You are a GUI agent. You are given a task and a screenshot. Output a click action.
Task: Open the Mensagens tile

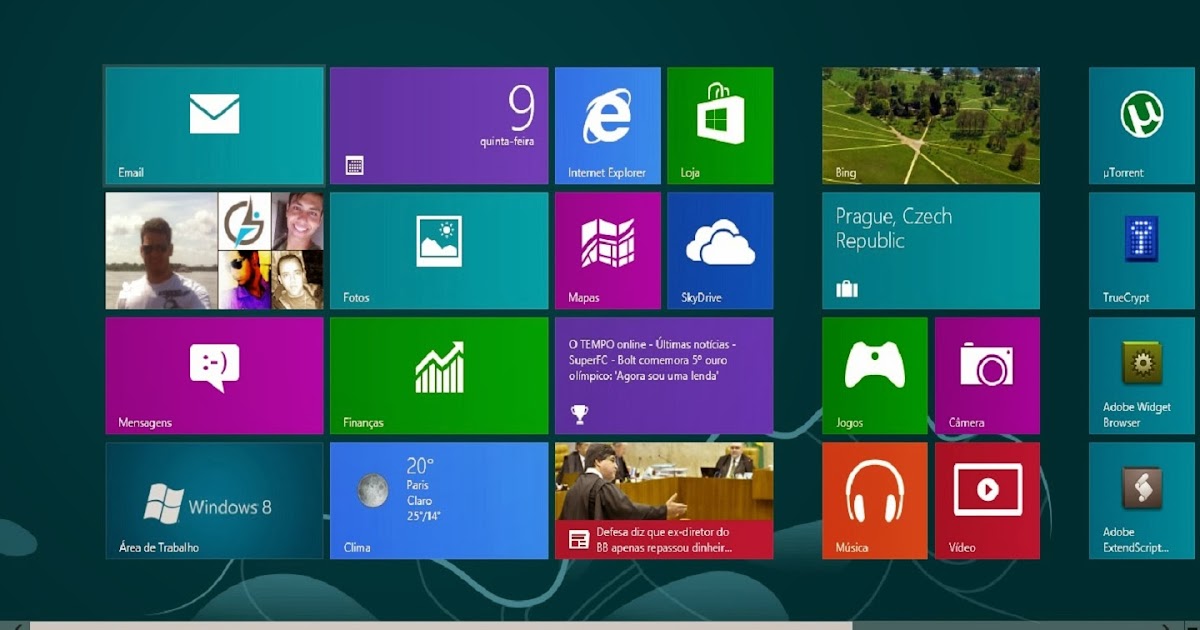214,376
